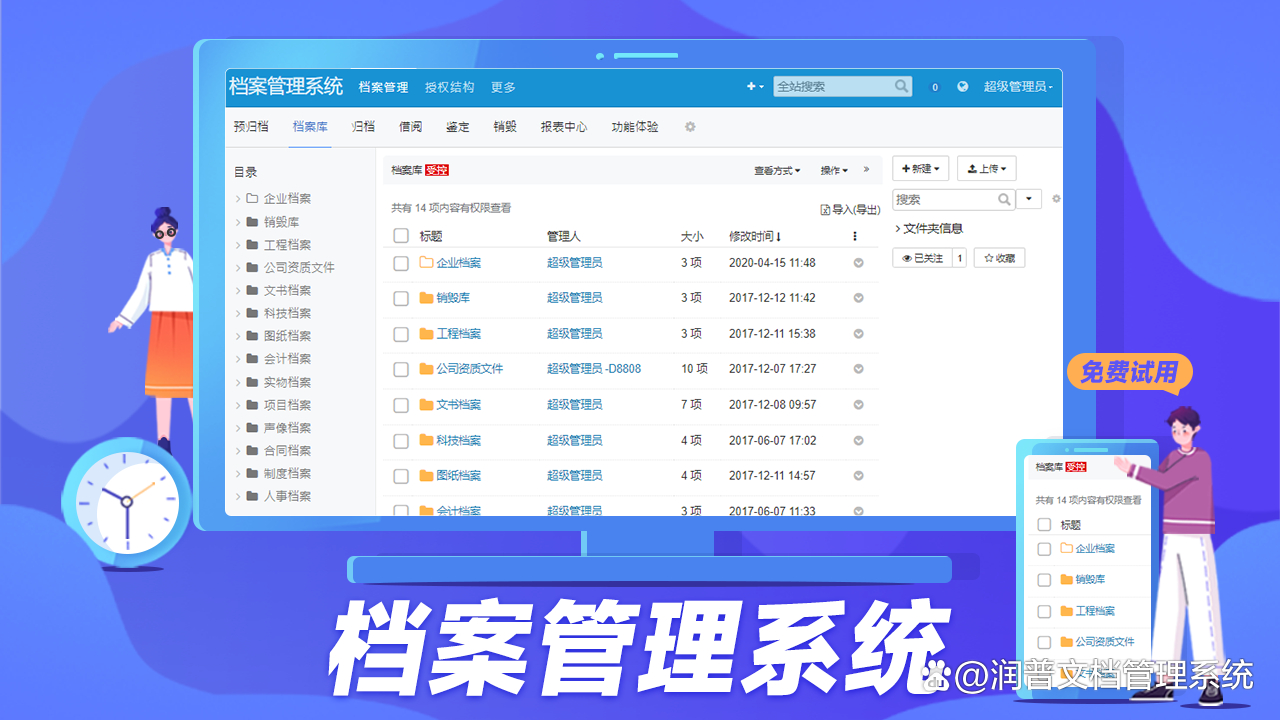Click the 人事档案 folder icon in the directory tree

pos(253,496)
